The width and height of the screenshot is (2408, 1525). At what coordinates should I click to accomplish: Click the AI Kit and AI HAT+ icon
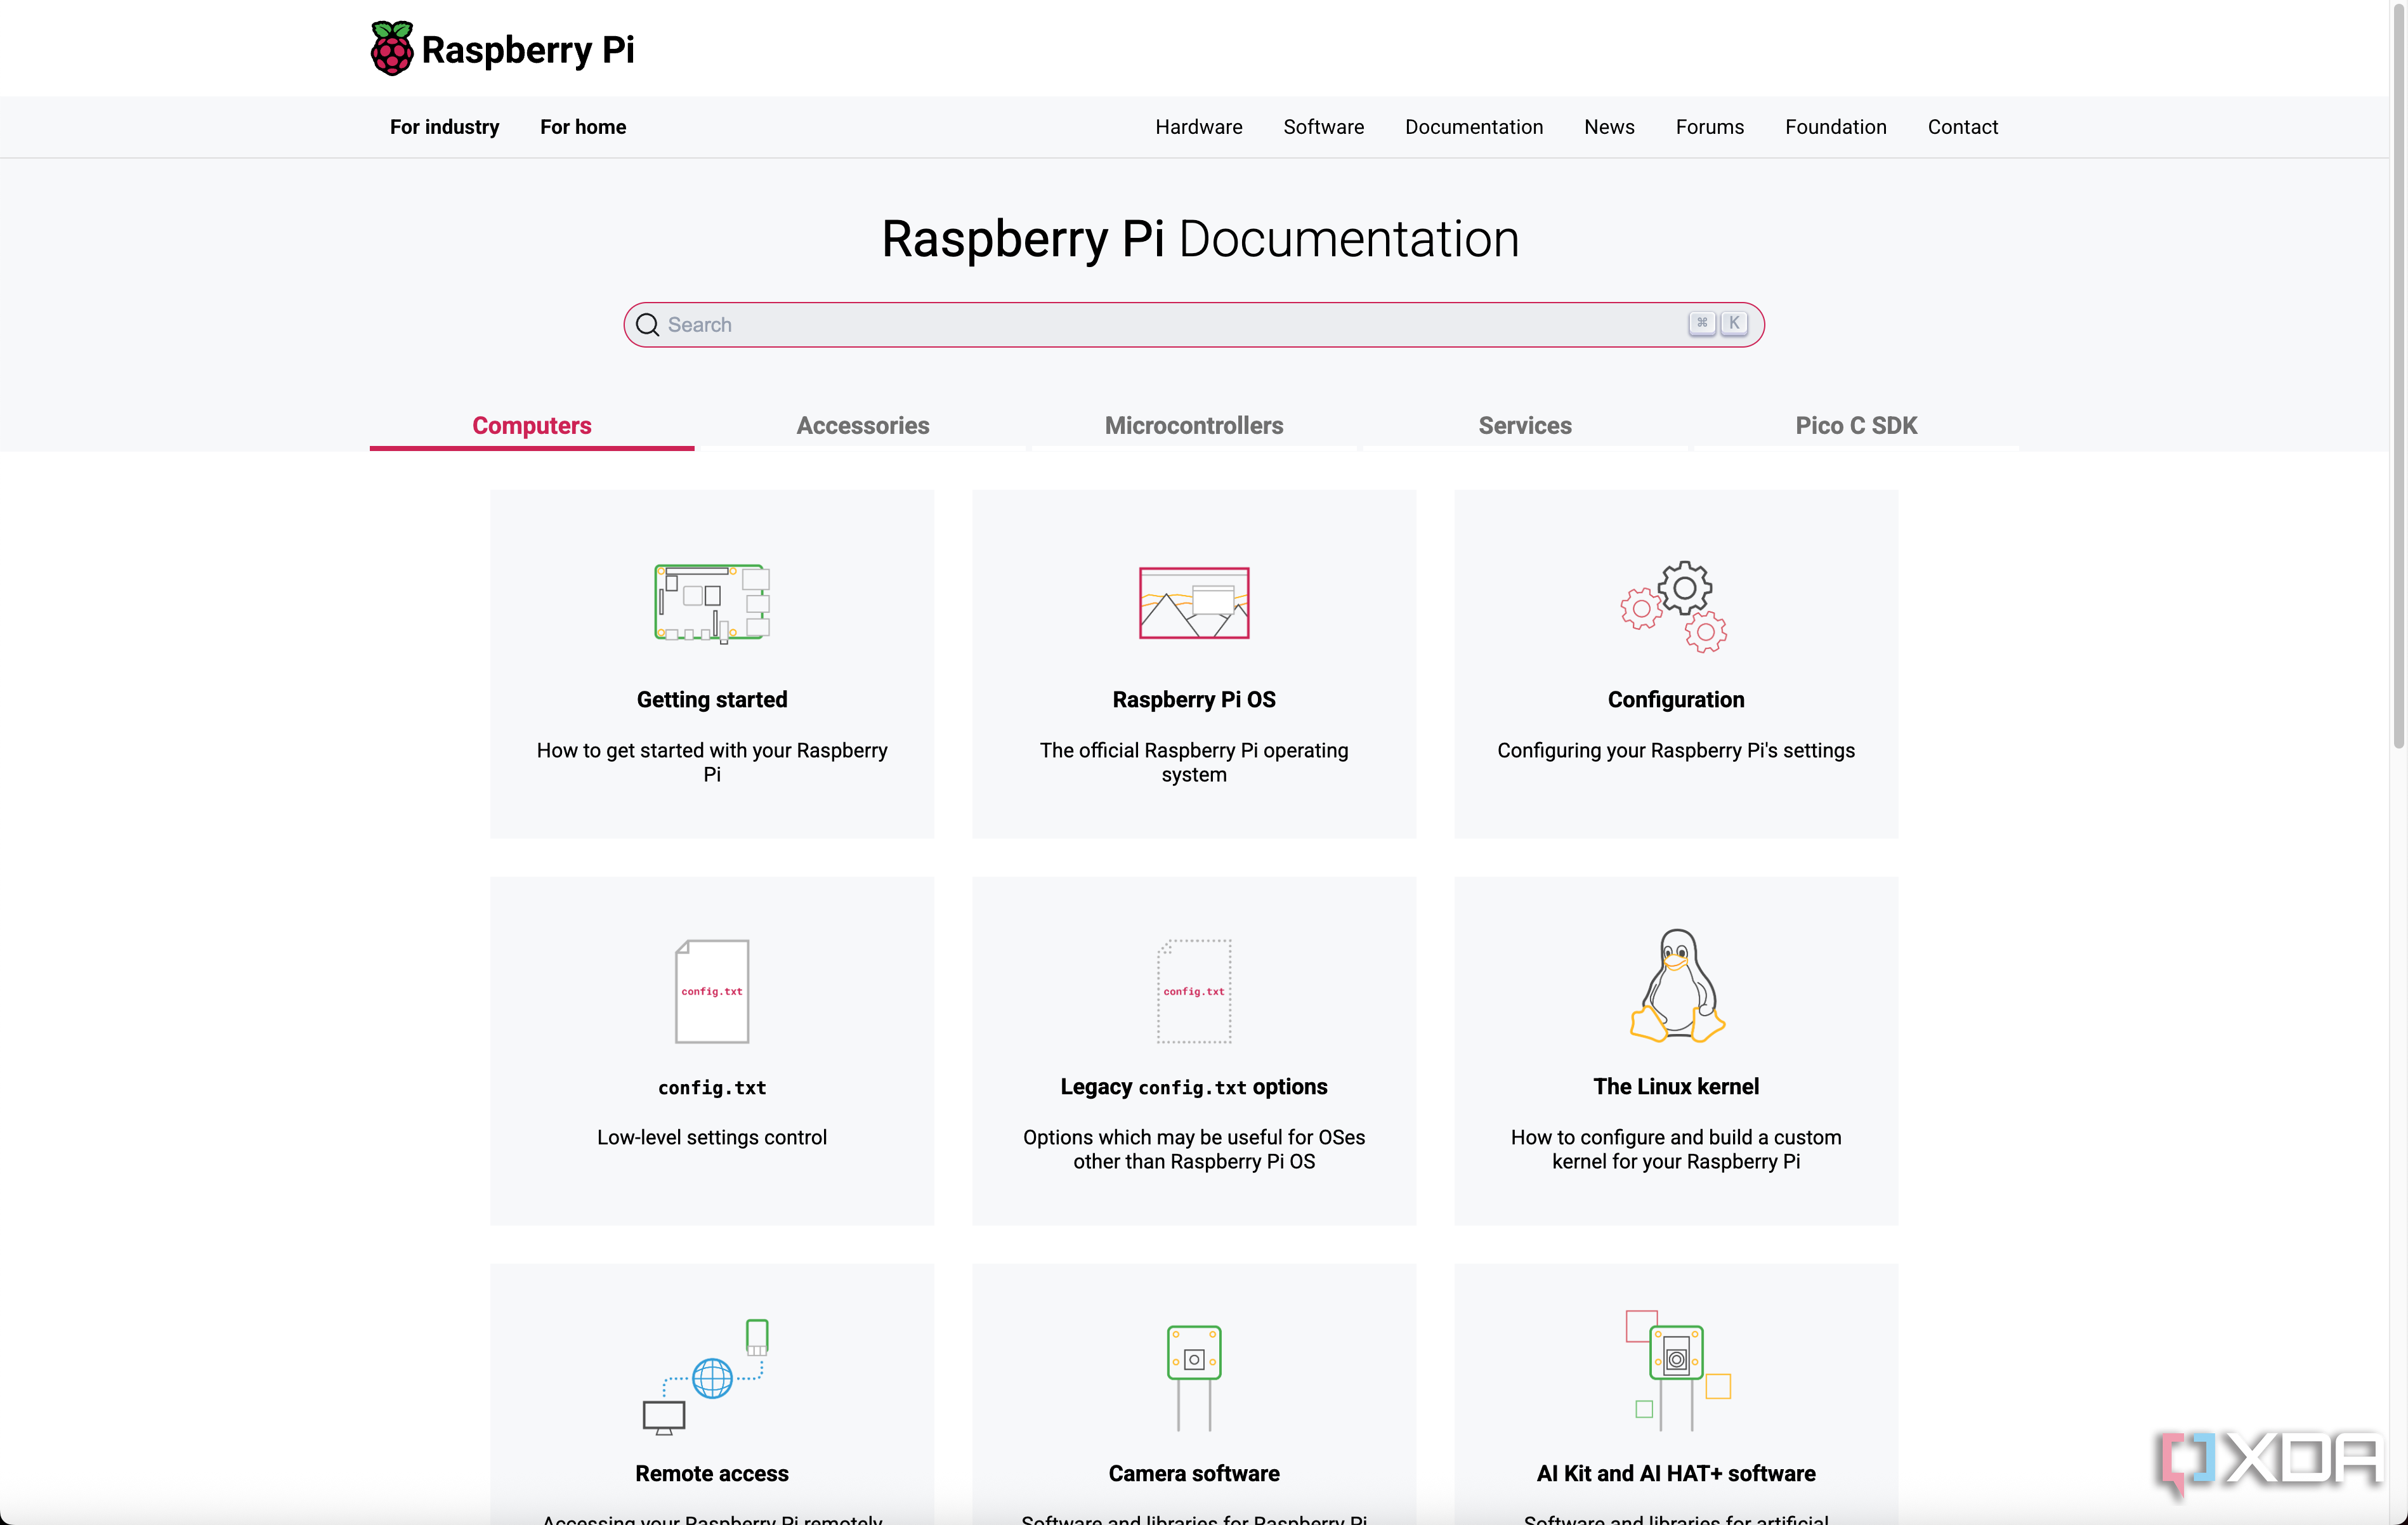(1677, 1370)
